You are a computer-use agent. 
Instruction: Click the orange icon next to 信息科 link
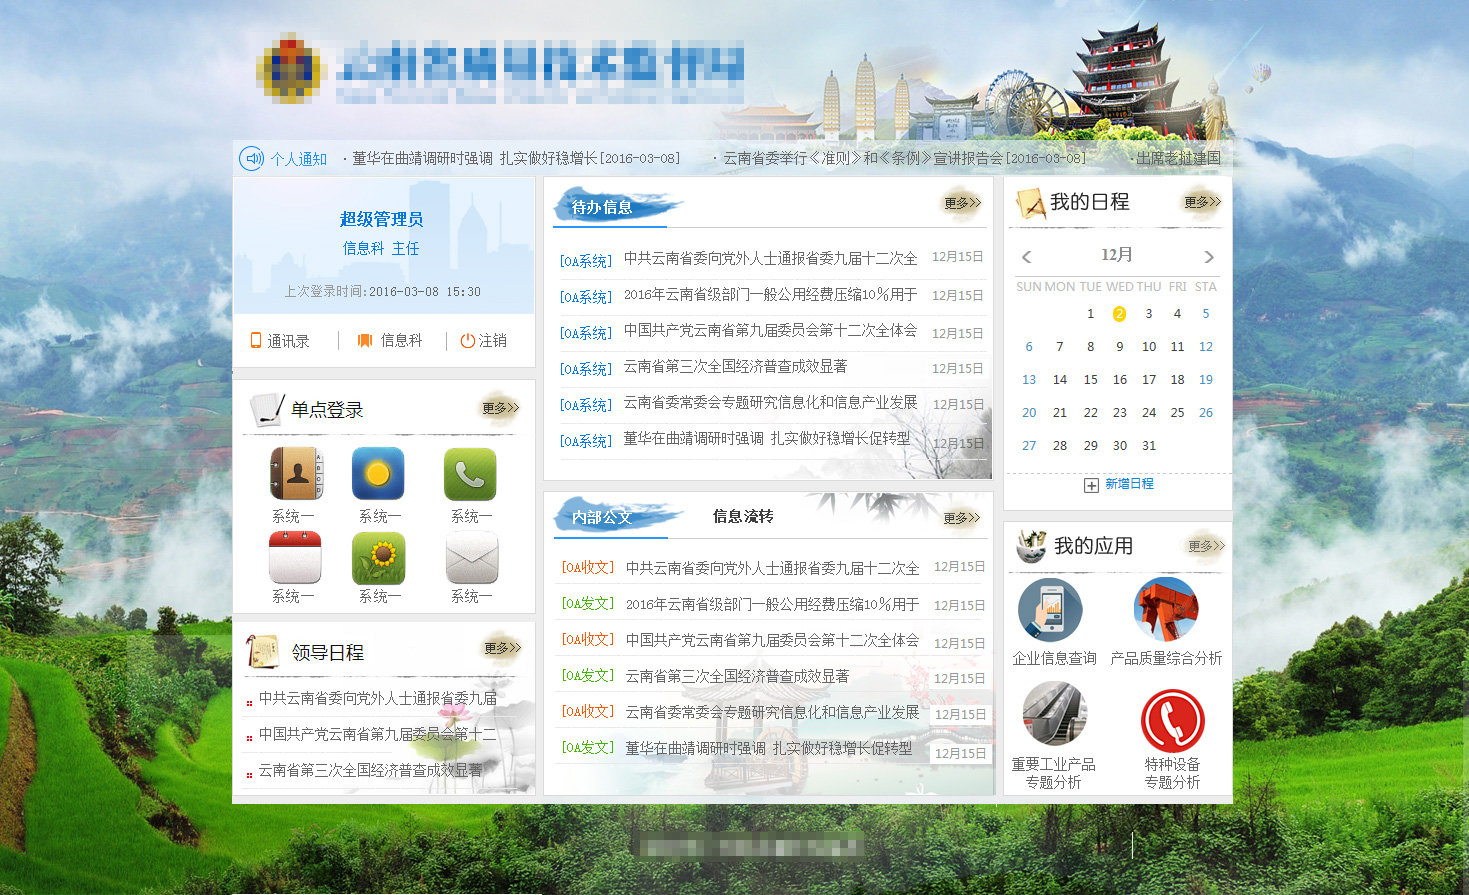click(365, 340)
